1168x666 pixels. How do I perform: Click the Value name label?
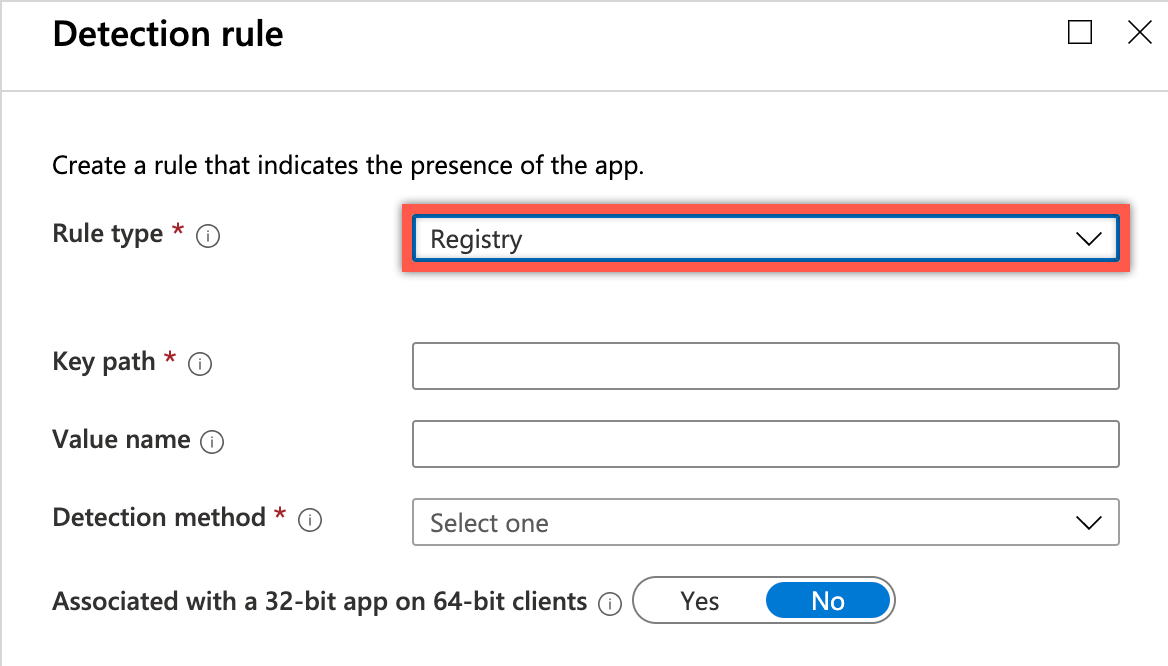click(x=121, y=440)
